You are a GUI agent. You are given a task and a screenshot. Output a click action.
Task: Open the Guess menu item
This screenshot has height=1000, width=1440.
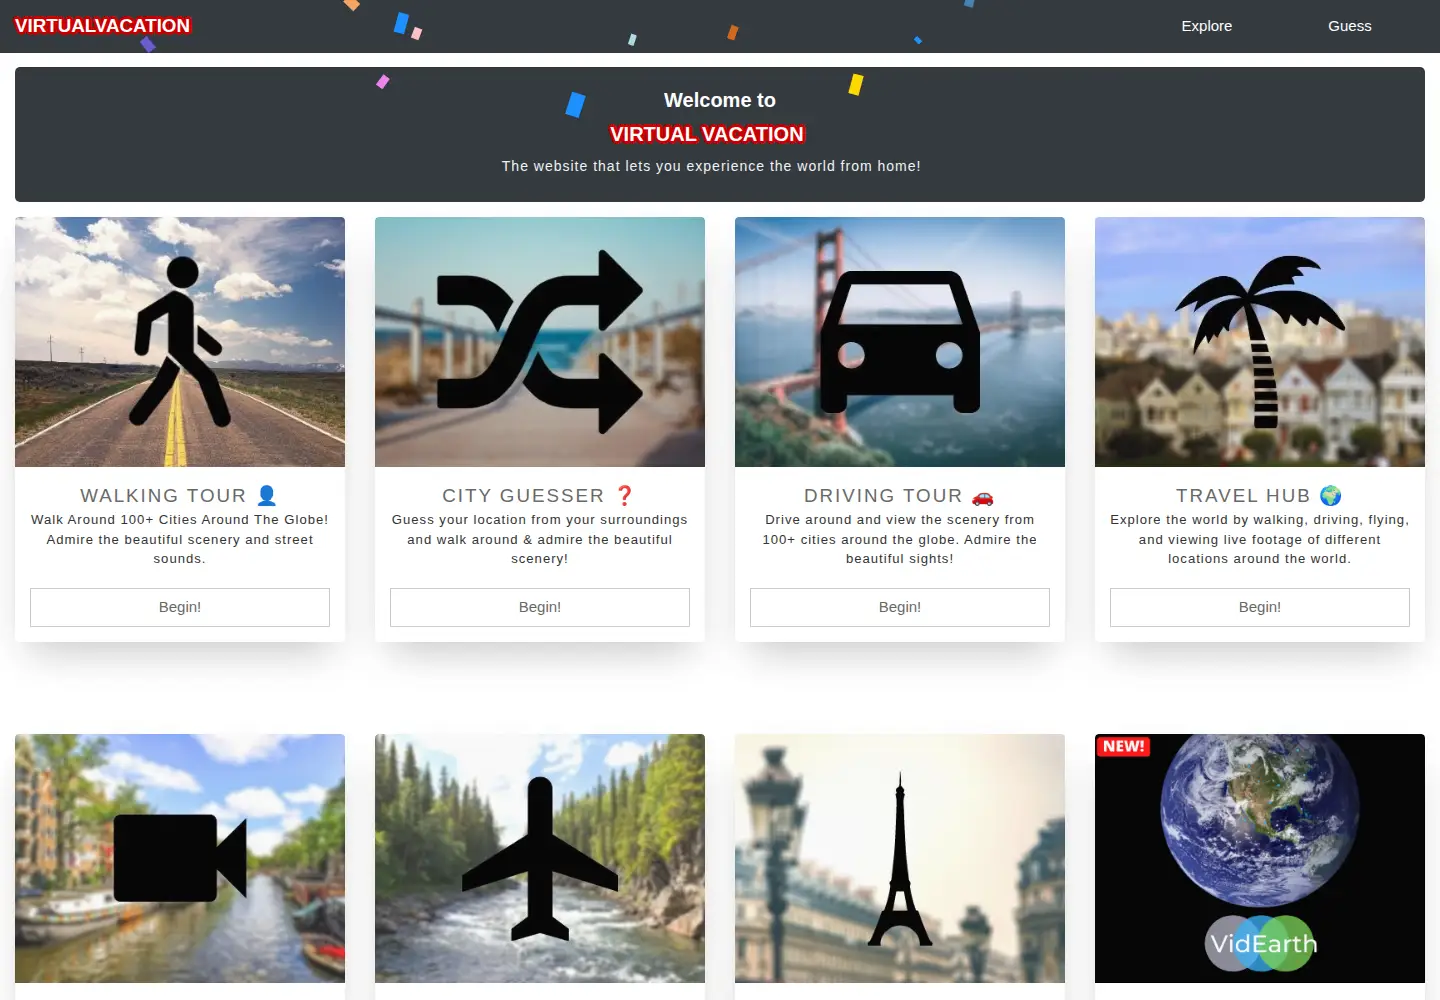click(1350, 26)
